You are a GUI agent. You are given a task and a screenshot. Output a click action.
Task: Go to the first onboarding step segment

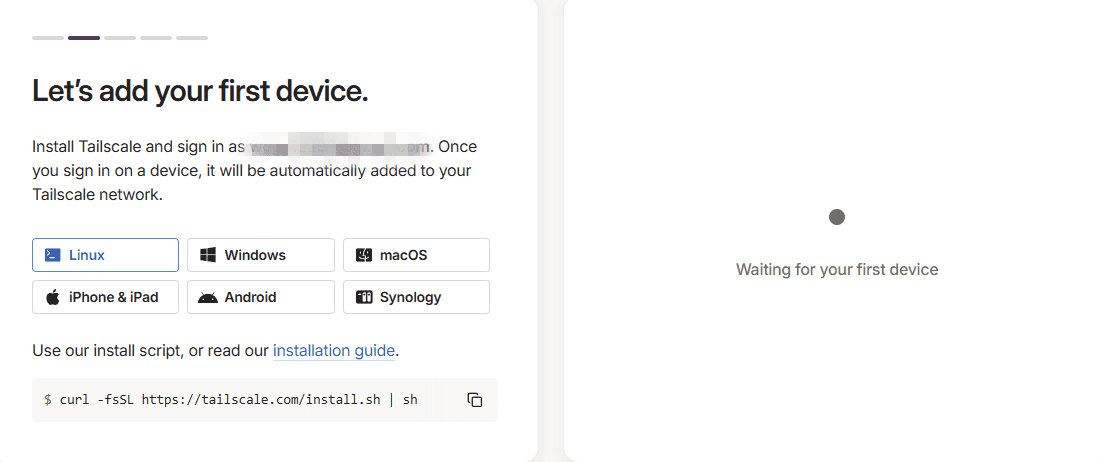48,38
